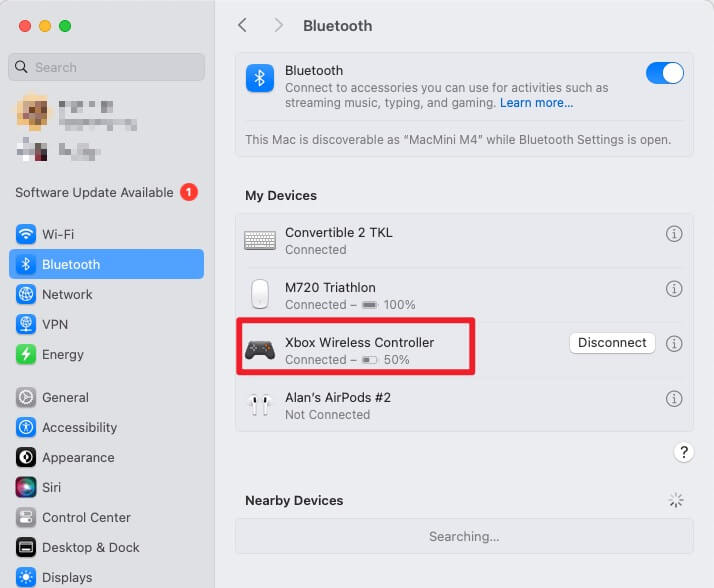
Task: Open info for Xbox Wireless Controller
Action: 674,343
